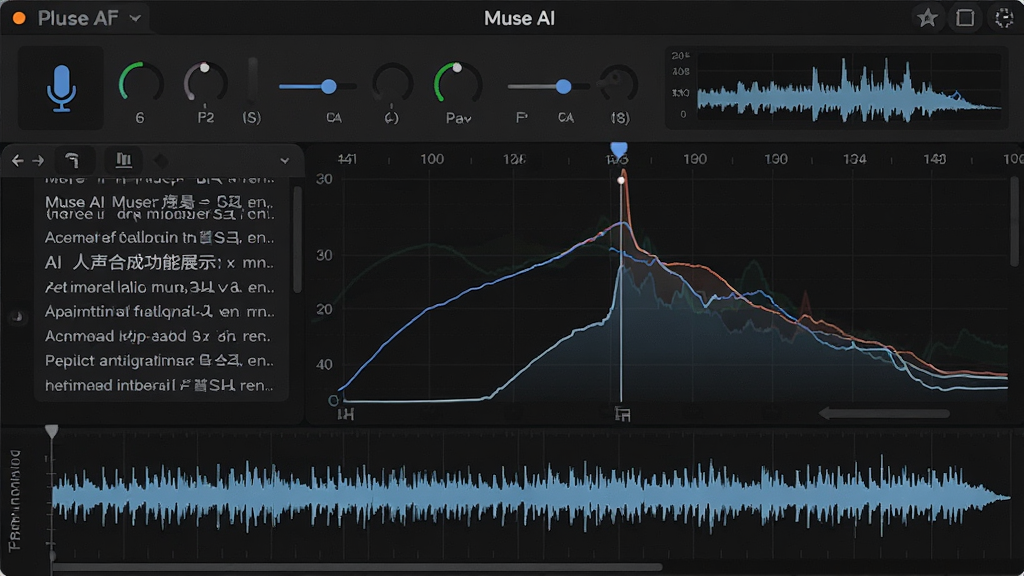Adjust the green Pav knob

click(x=458, y=84)
